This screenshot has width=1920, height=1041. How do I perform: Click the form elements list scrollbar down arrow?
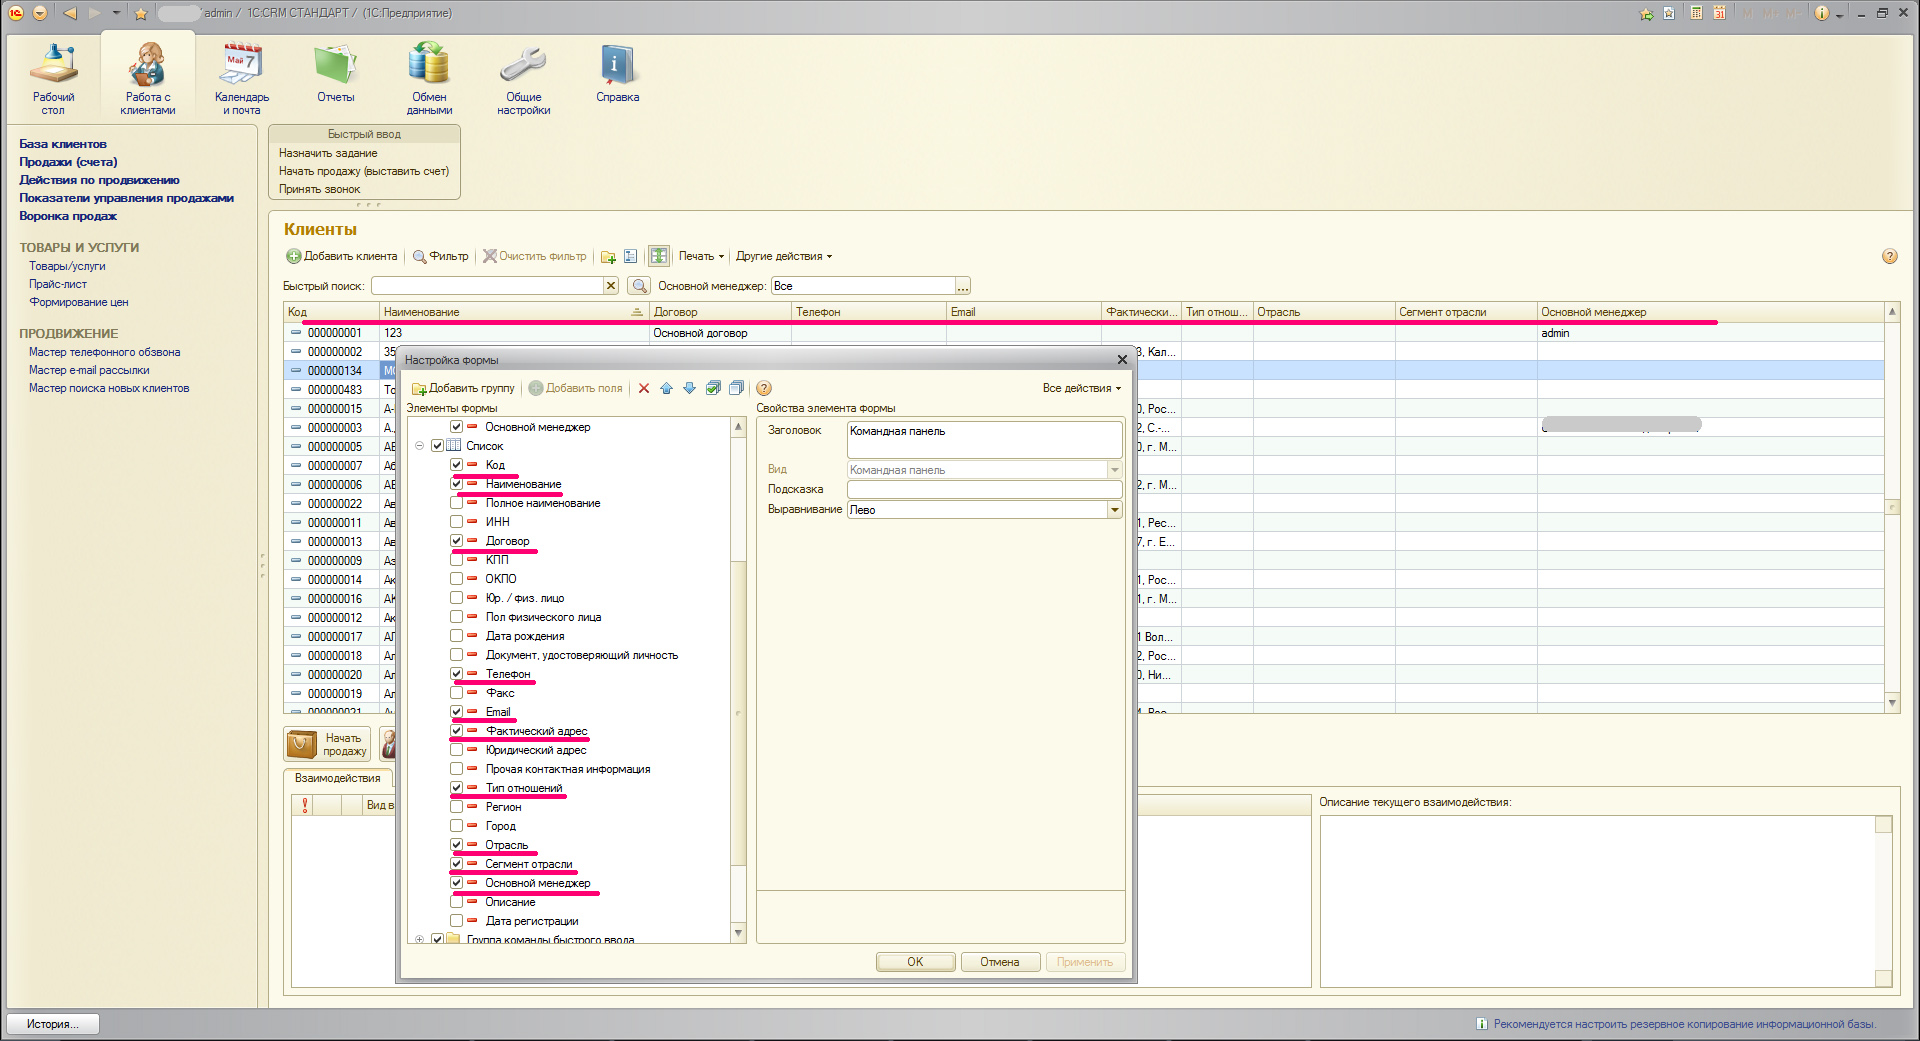pos(739,933)
